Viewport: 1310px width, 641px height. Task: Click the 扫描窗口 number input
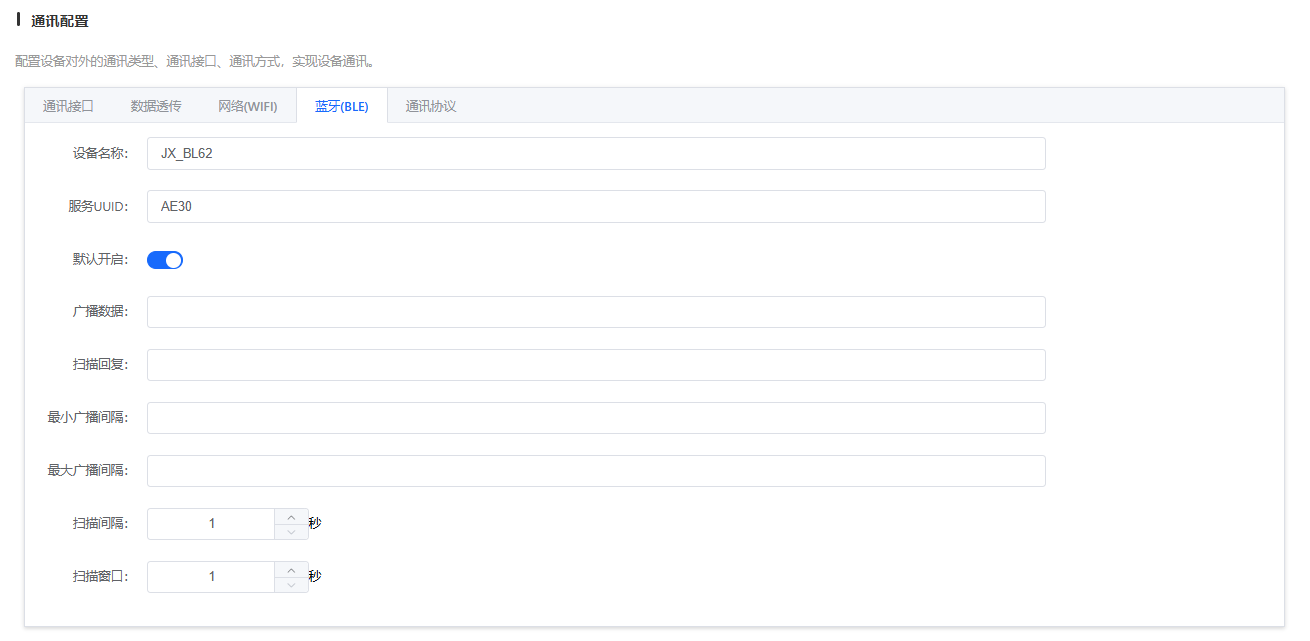(212, 577)
